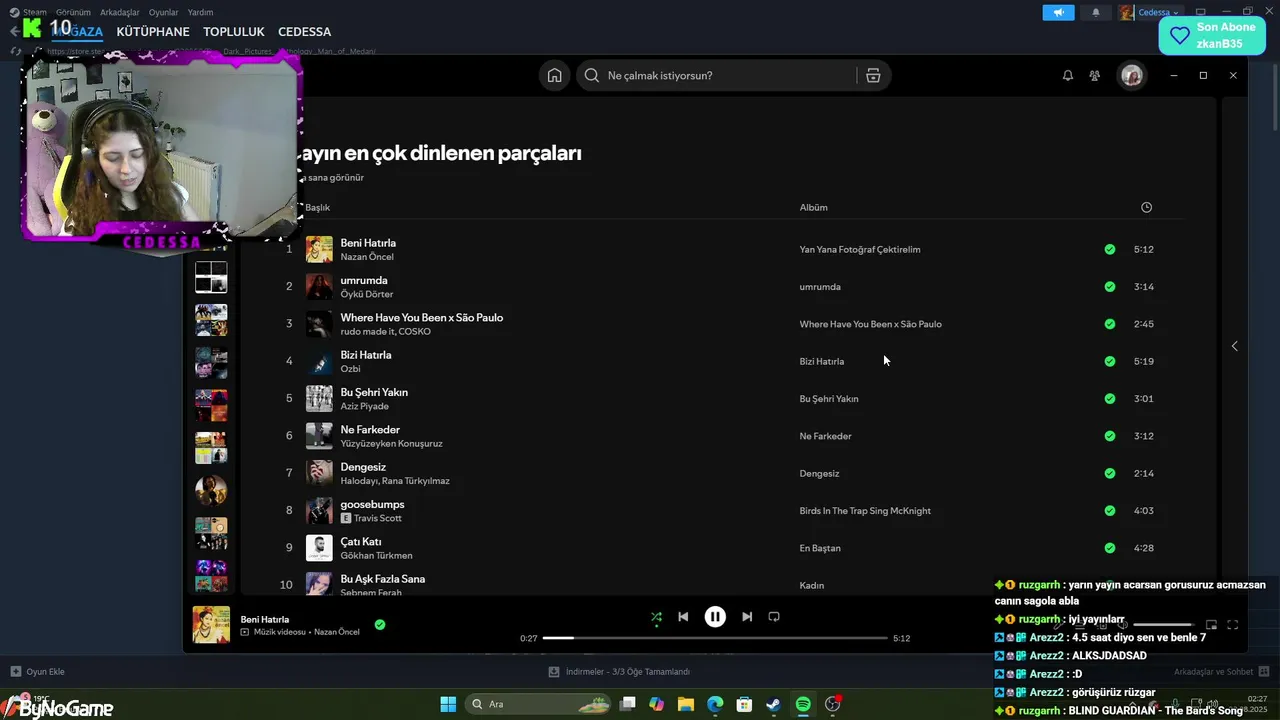Open artist Travis Scott link
This screenshot has height=720, width=1280.
(378, 518)
